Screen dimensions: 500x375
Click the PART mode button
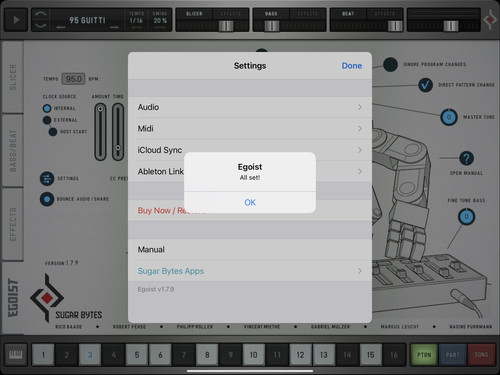tap(452, 355)
